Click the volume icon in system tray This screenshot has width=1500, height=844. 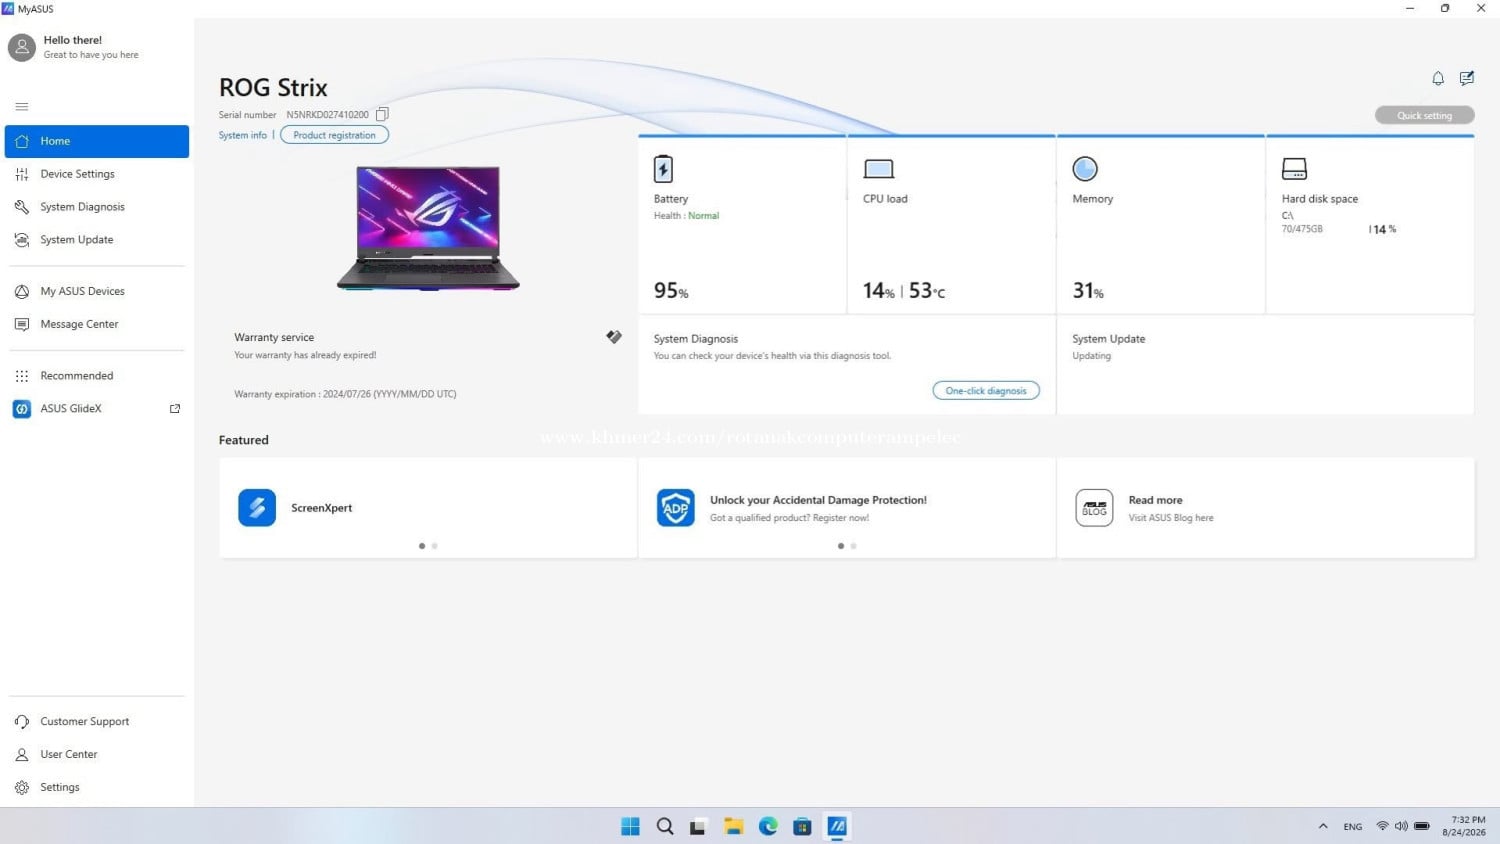pyautogui.click(x=1401, y=826)
